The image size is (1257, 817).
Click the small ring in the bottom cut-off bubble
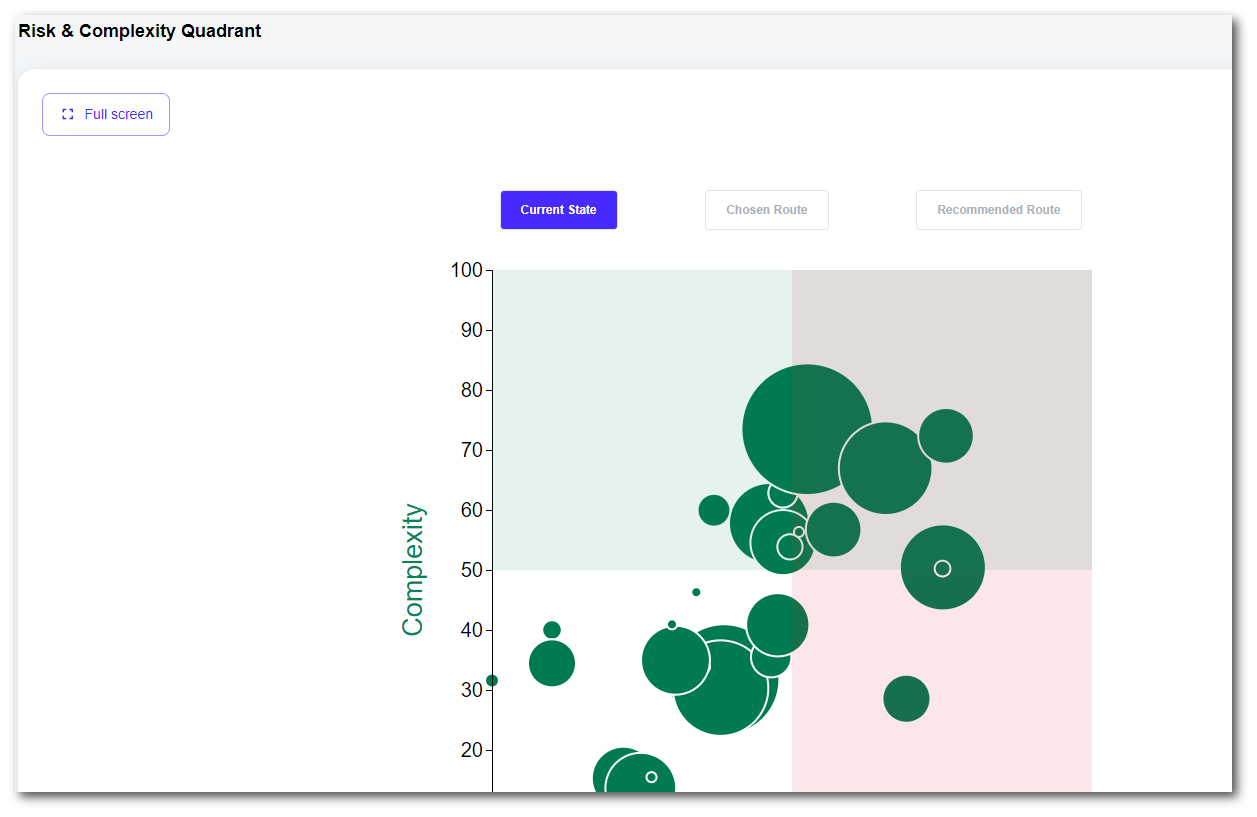point(651,777)
